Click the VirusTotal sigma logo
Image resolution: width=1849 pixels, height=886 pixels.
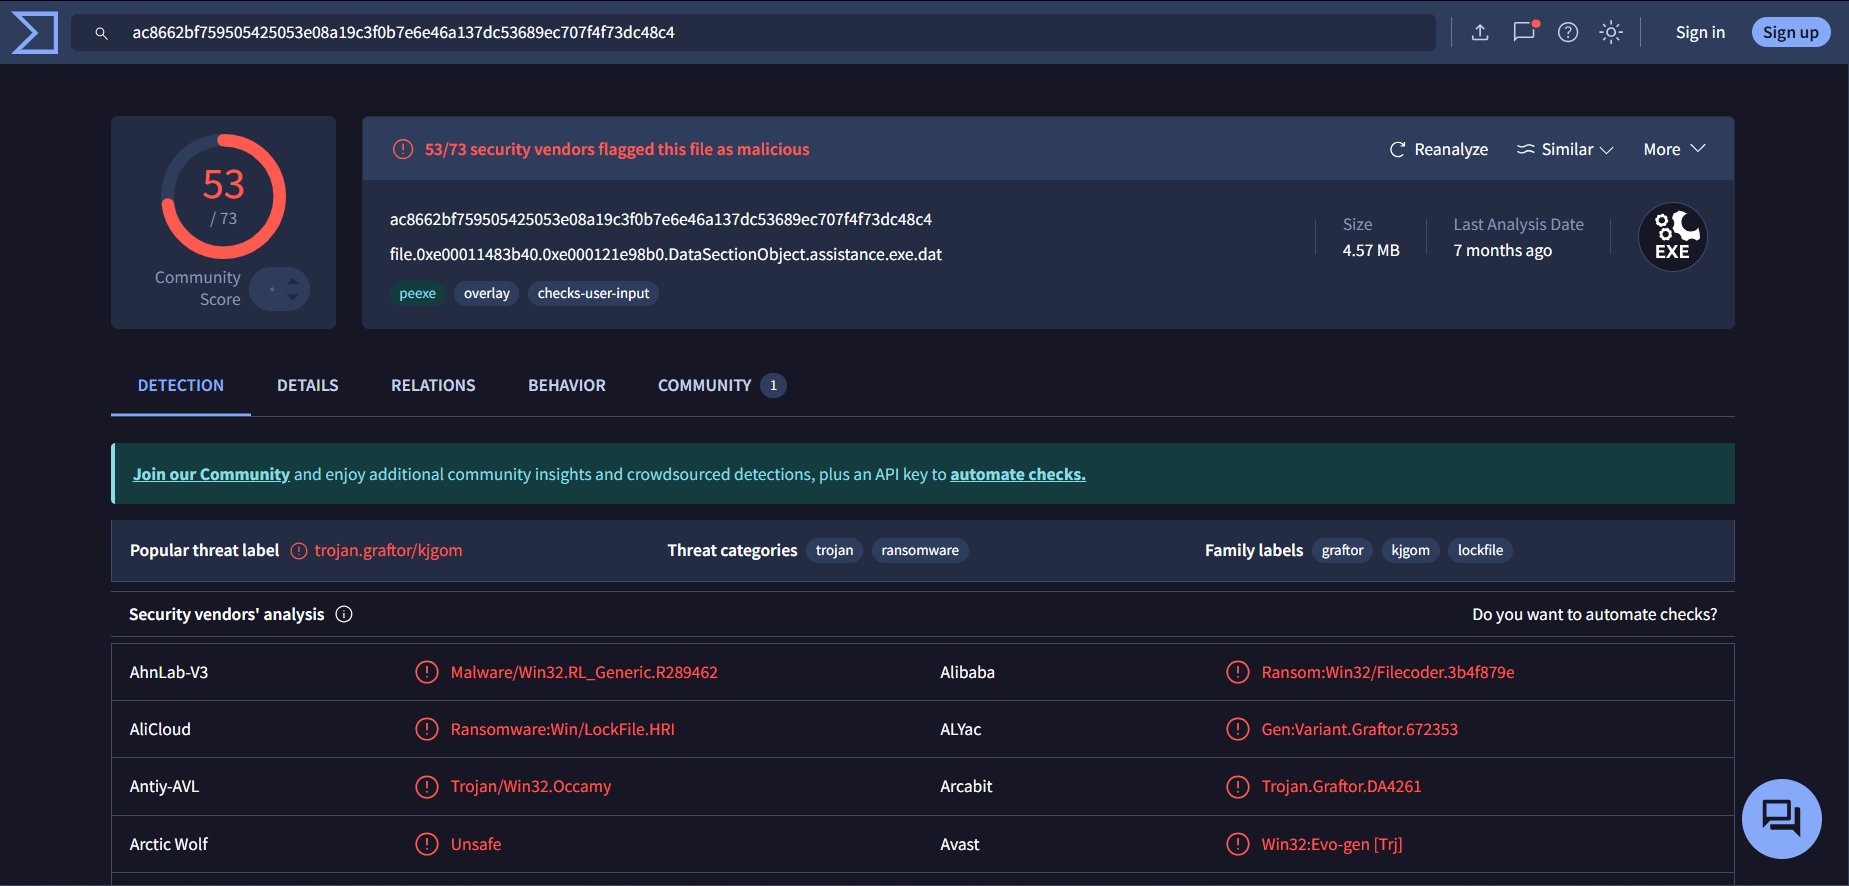point(35,33)
